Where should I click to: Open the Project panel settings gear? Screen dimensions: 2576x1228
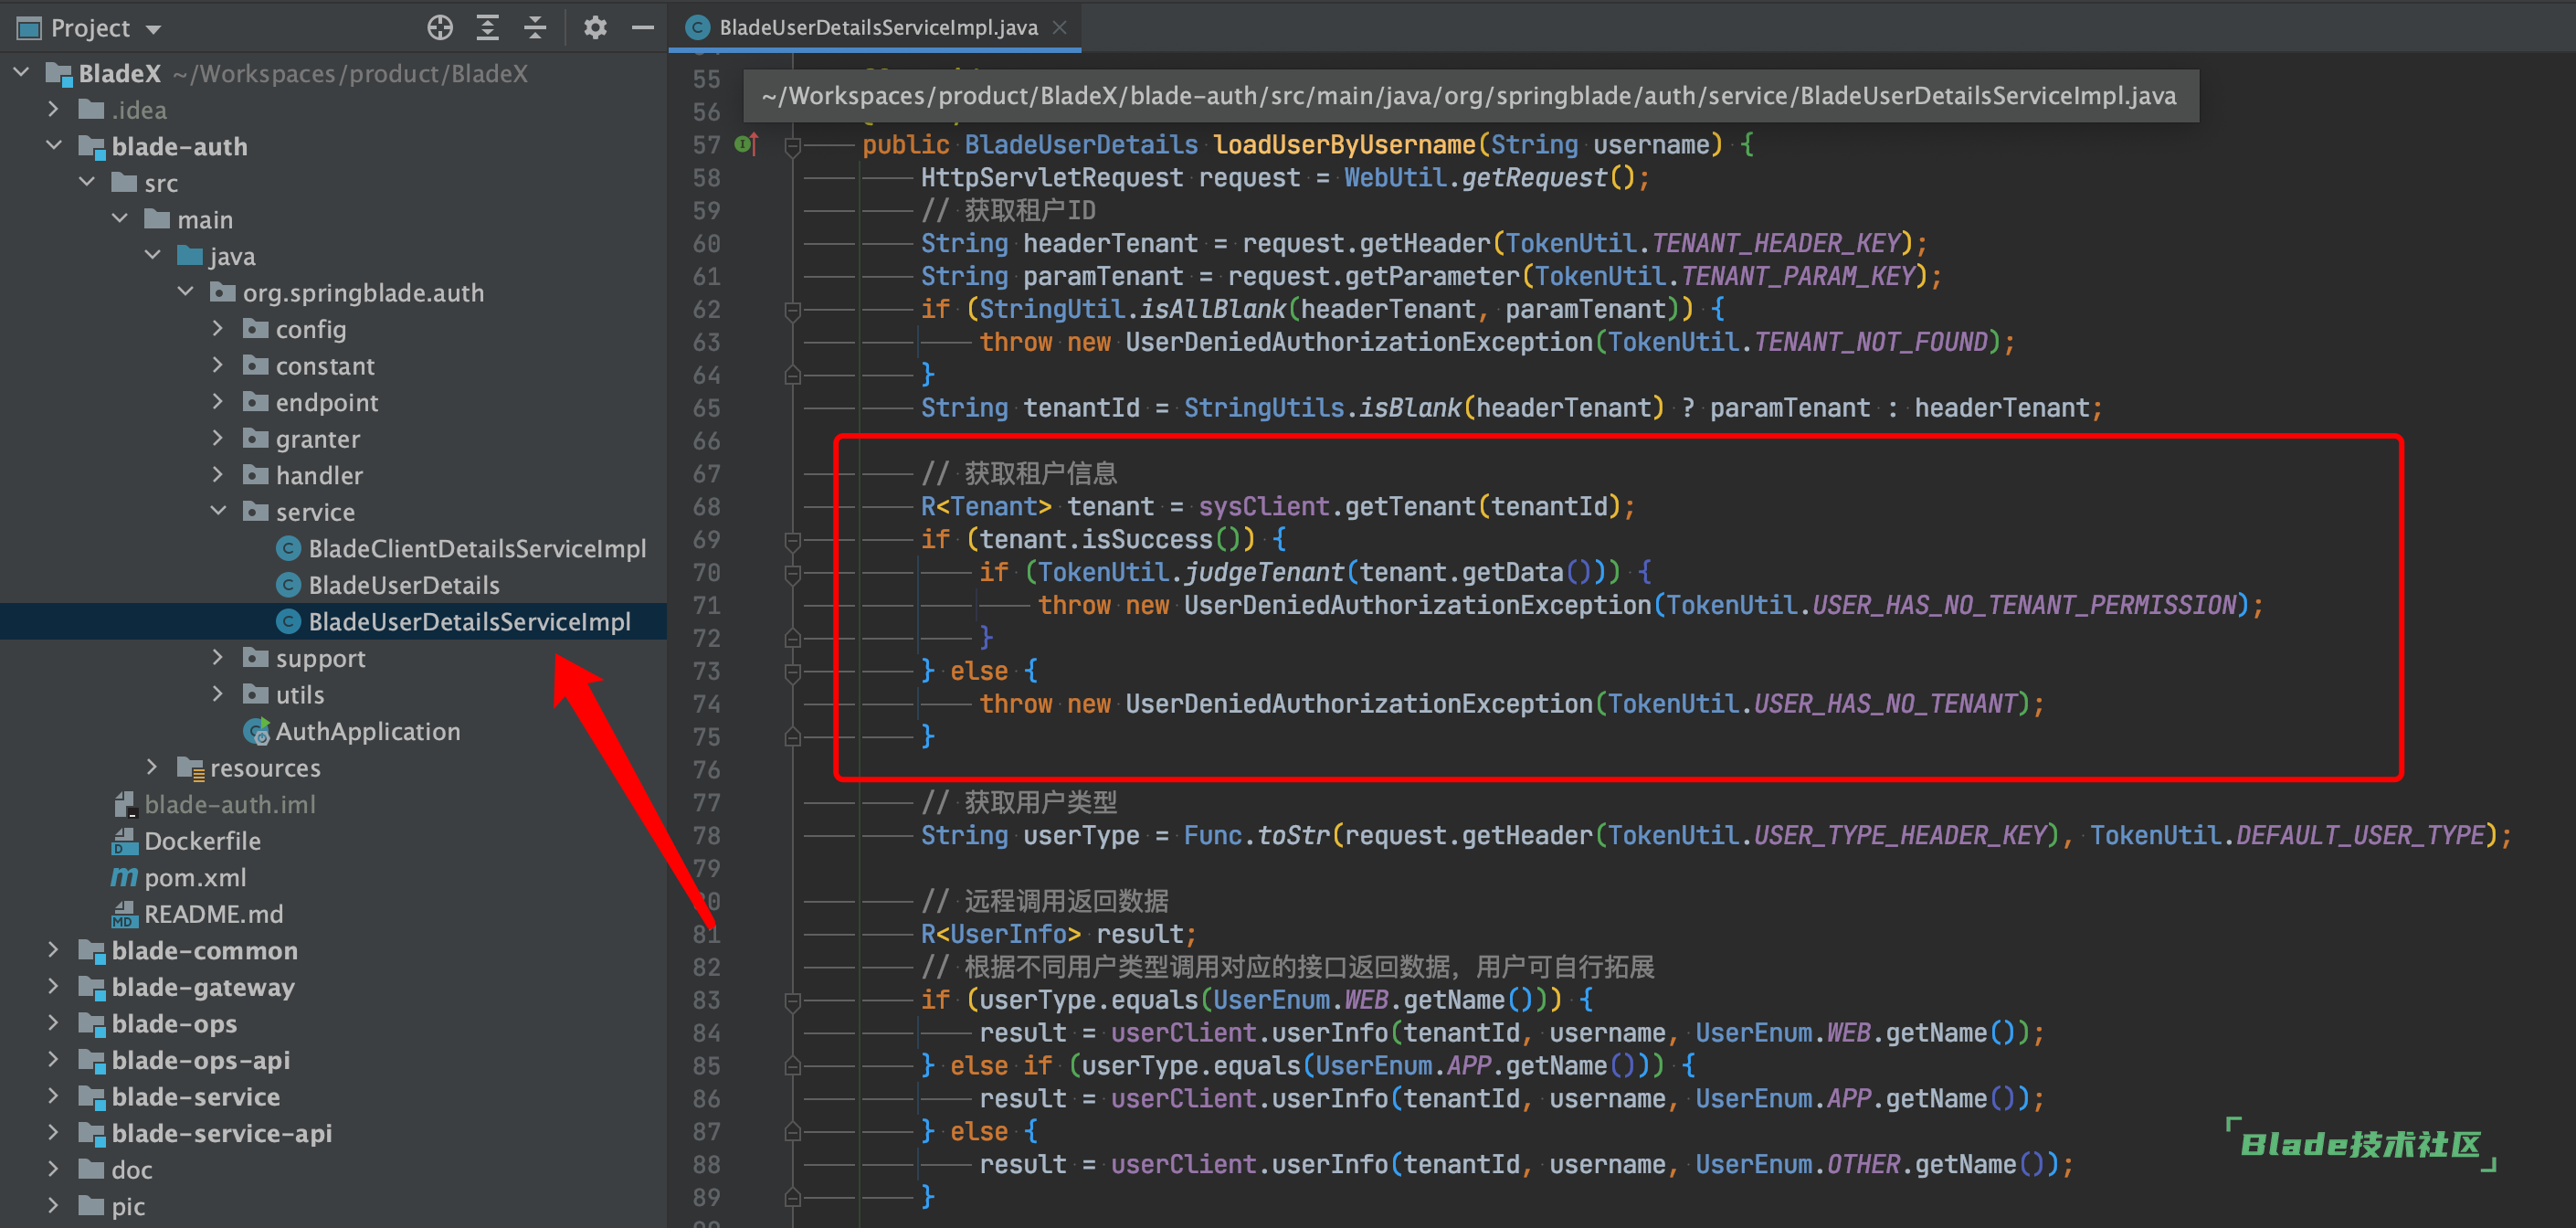(595, 27)
